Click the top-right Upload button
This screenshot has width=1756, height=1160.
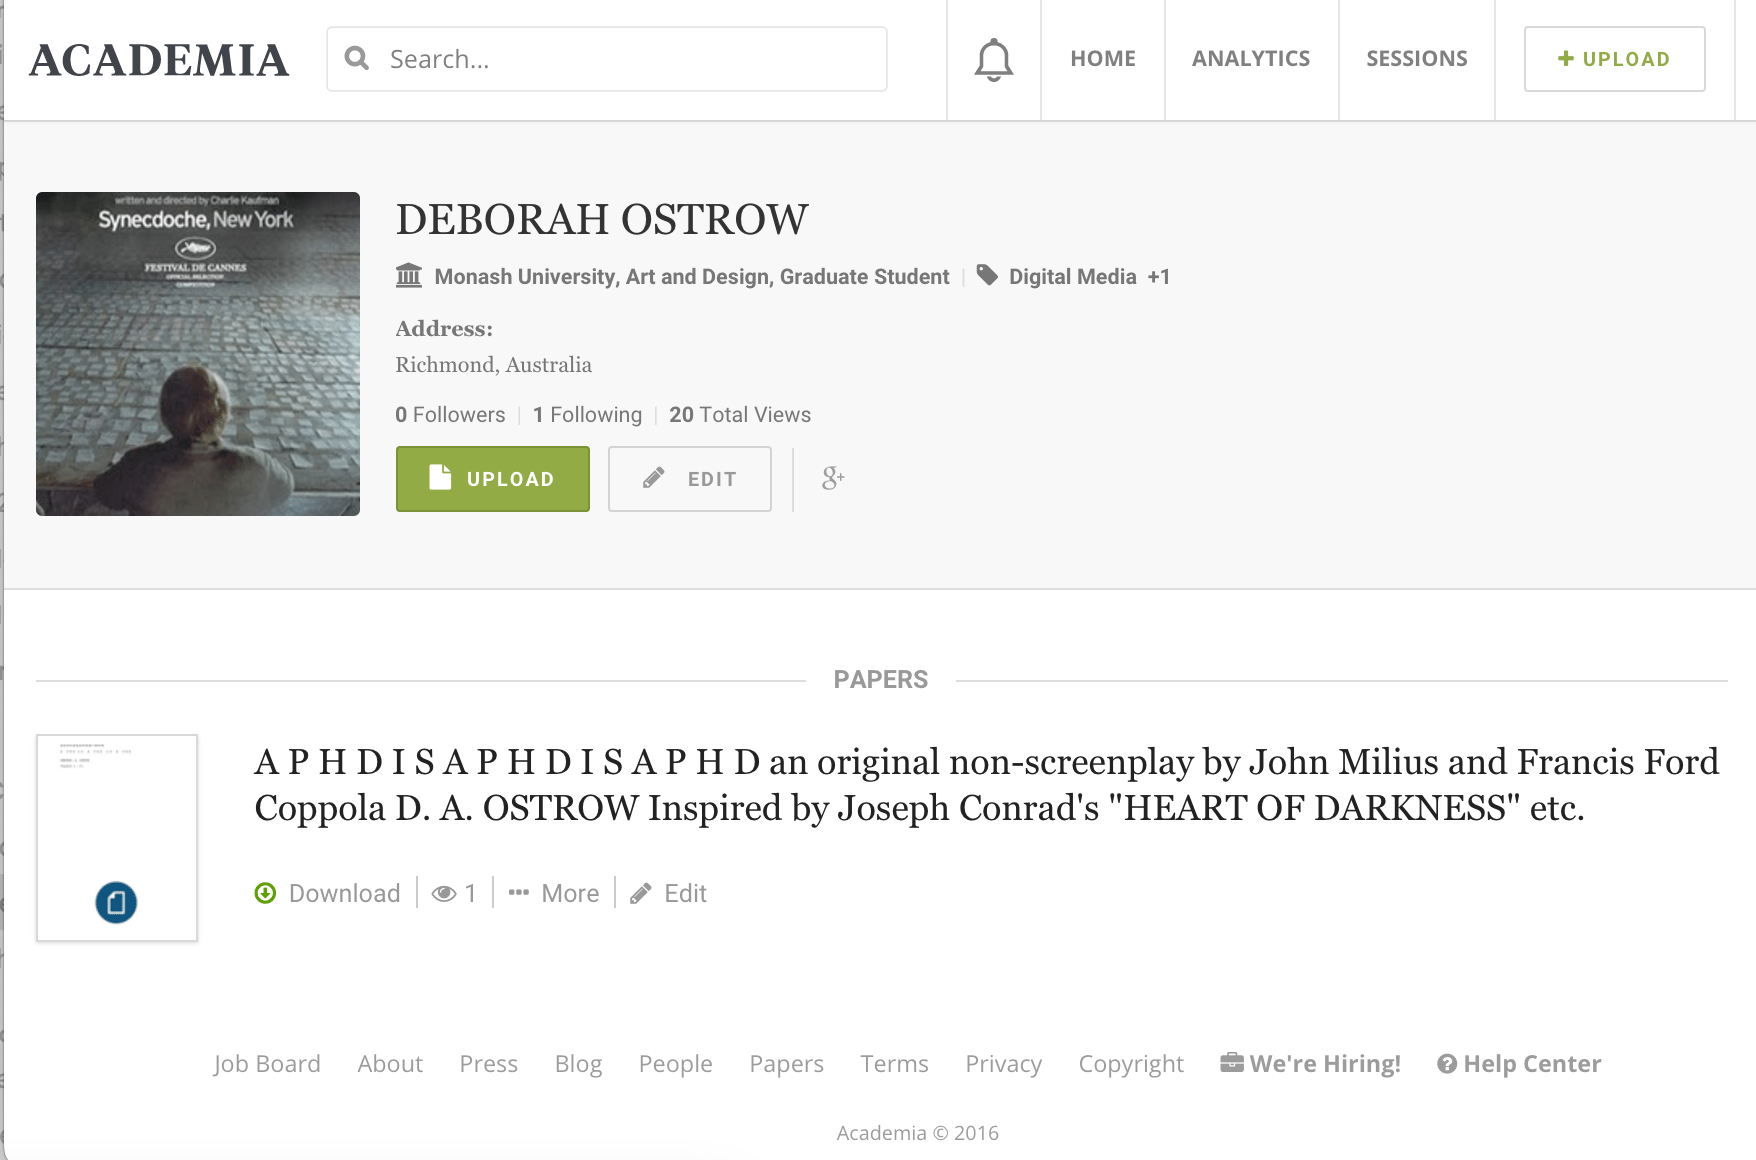[1614, 59]
